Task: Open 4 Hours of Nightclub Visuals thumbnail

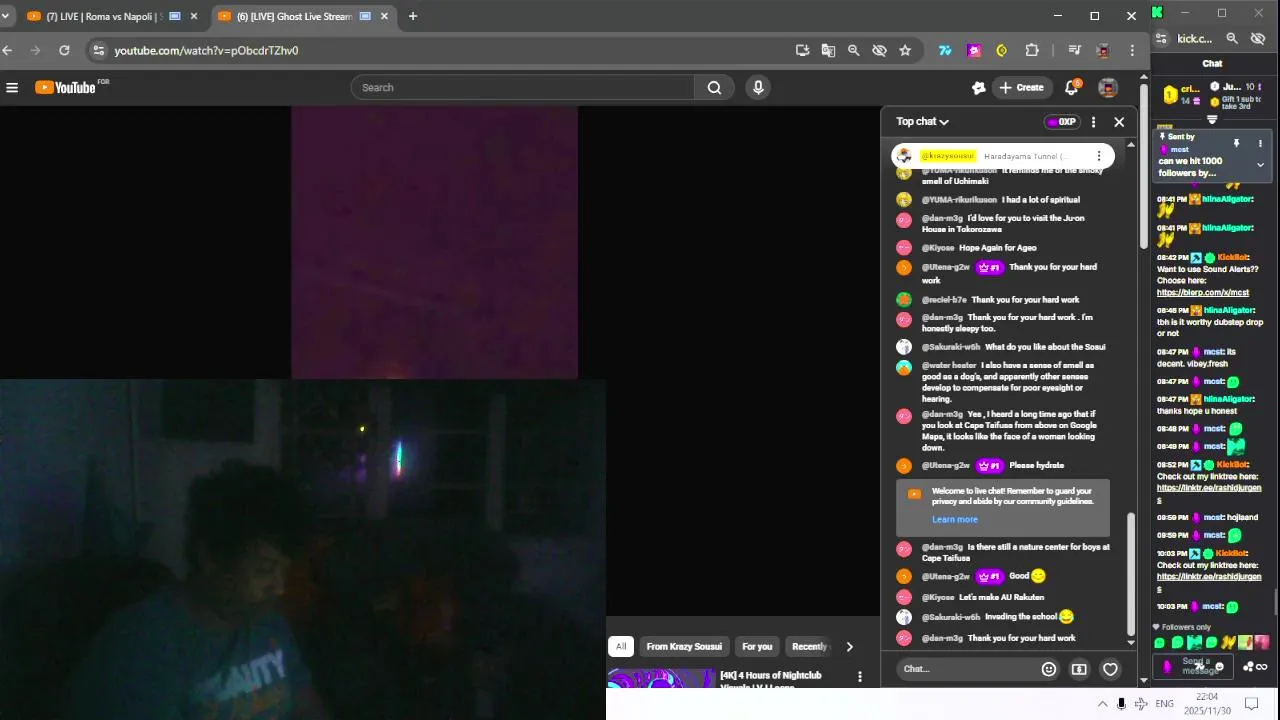Action: (x=661, y=679)
